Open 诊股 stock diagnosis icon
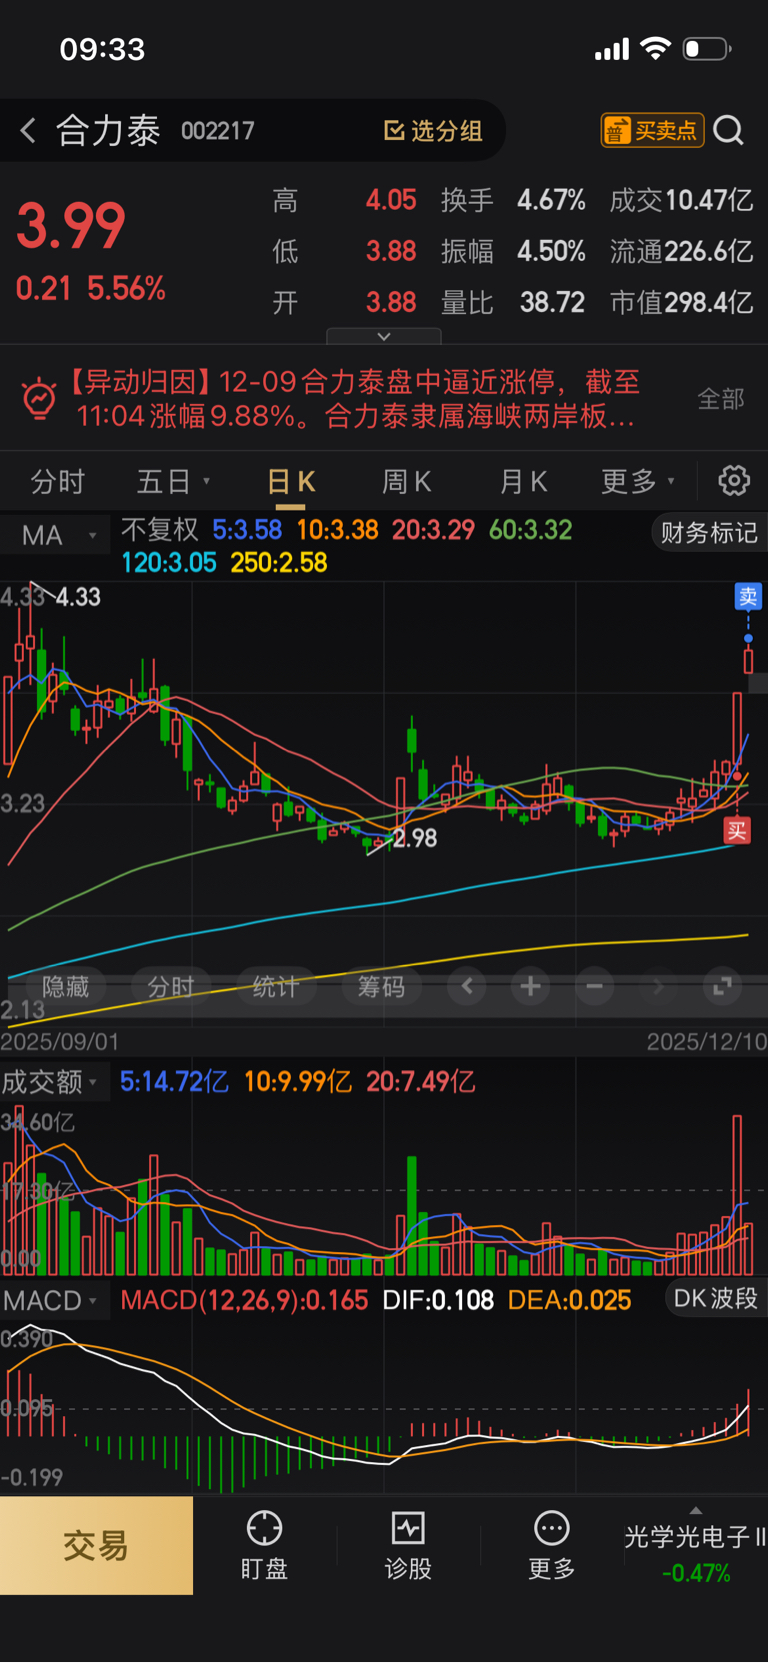The width and height of the screenshot is (768, 1663). click(408, 1545)
